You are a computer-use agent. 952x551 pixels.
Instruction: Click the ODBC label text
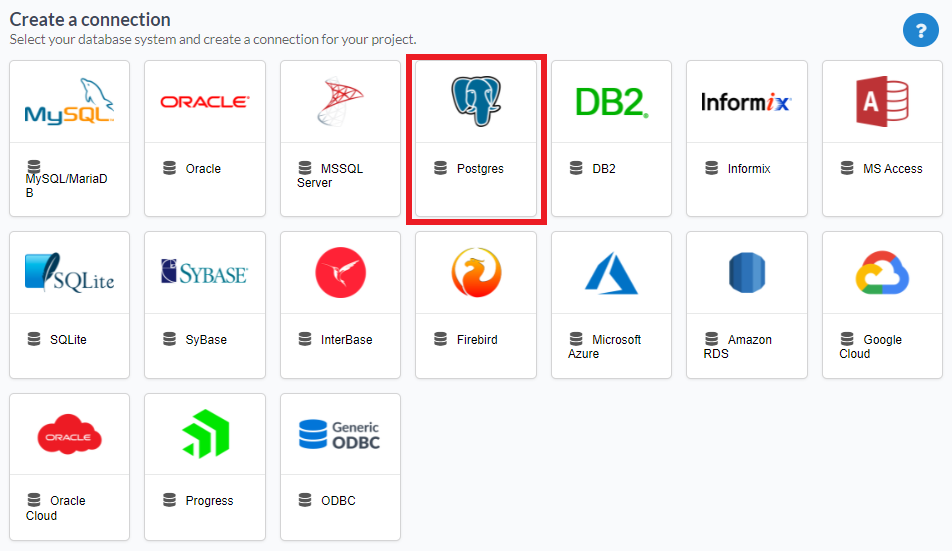[x=338, y=501]
